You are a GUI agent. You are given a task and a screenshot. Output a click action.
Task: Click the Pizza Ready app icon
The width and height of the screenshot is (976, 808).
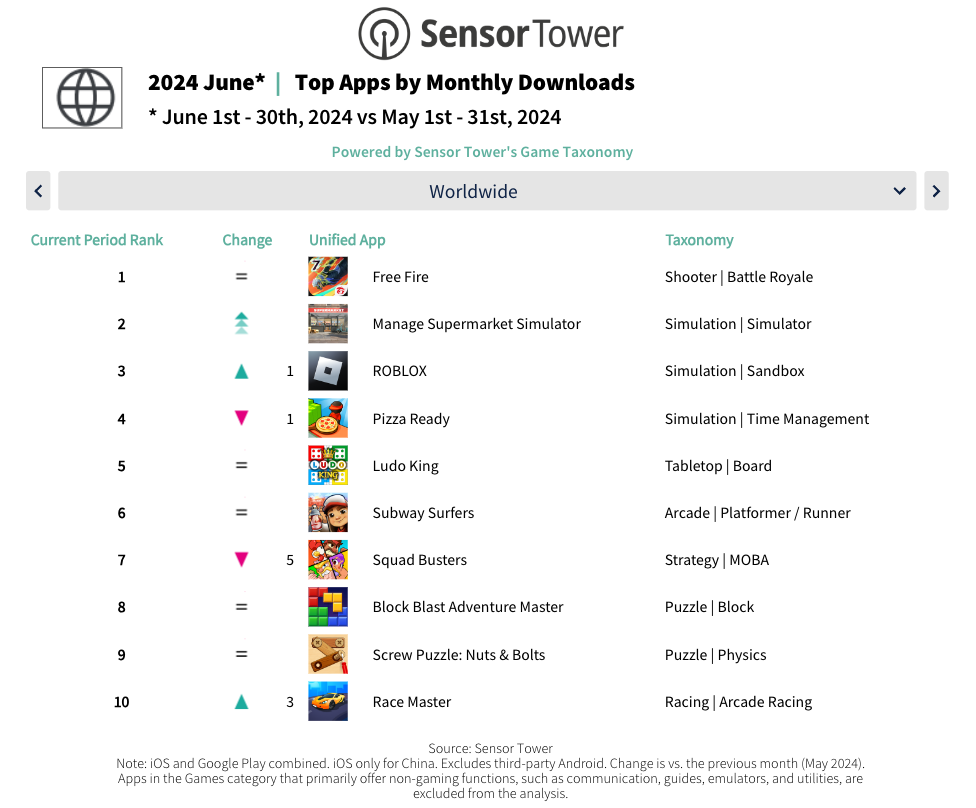(328, 419)
